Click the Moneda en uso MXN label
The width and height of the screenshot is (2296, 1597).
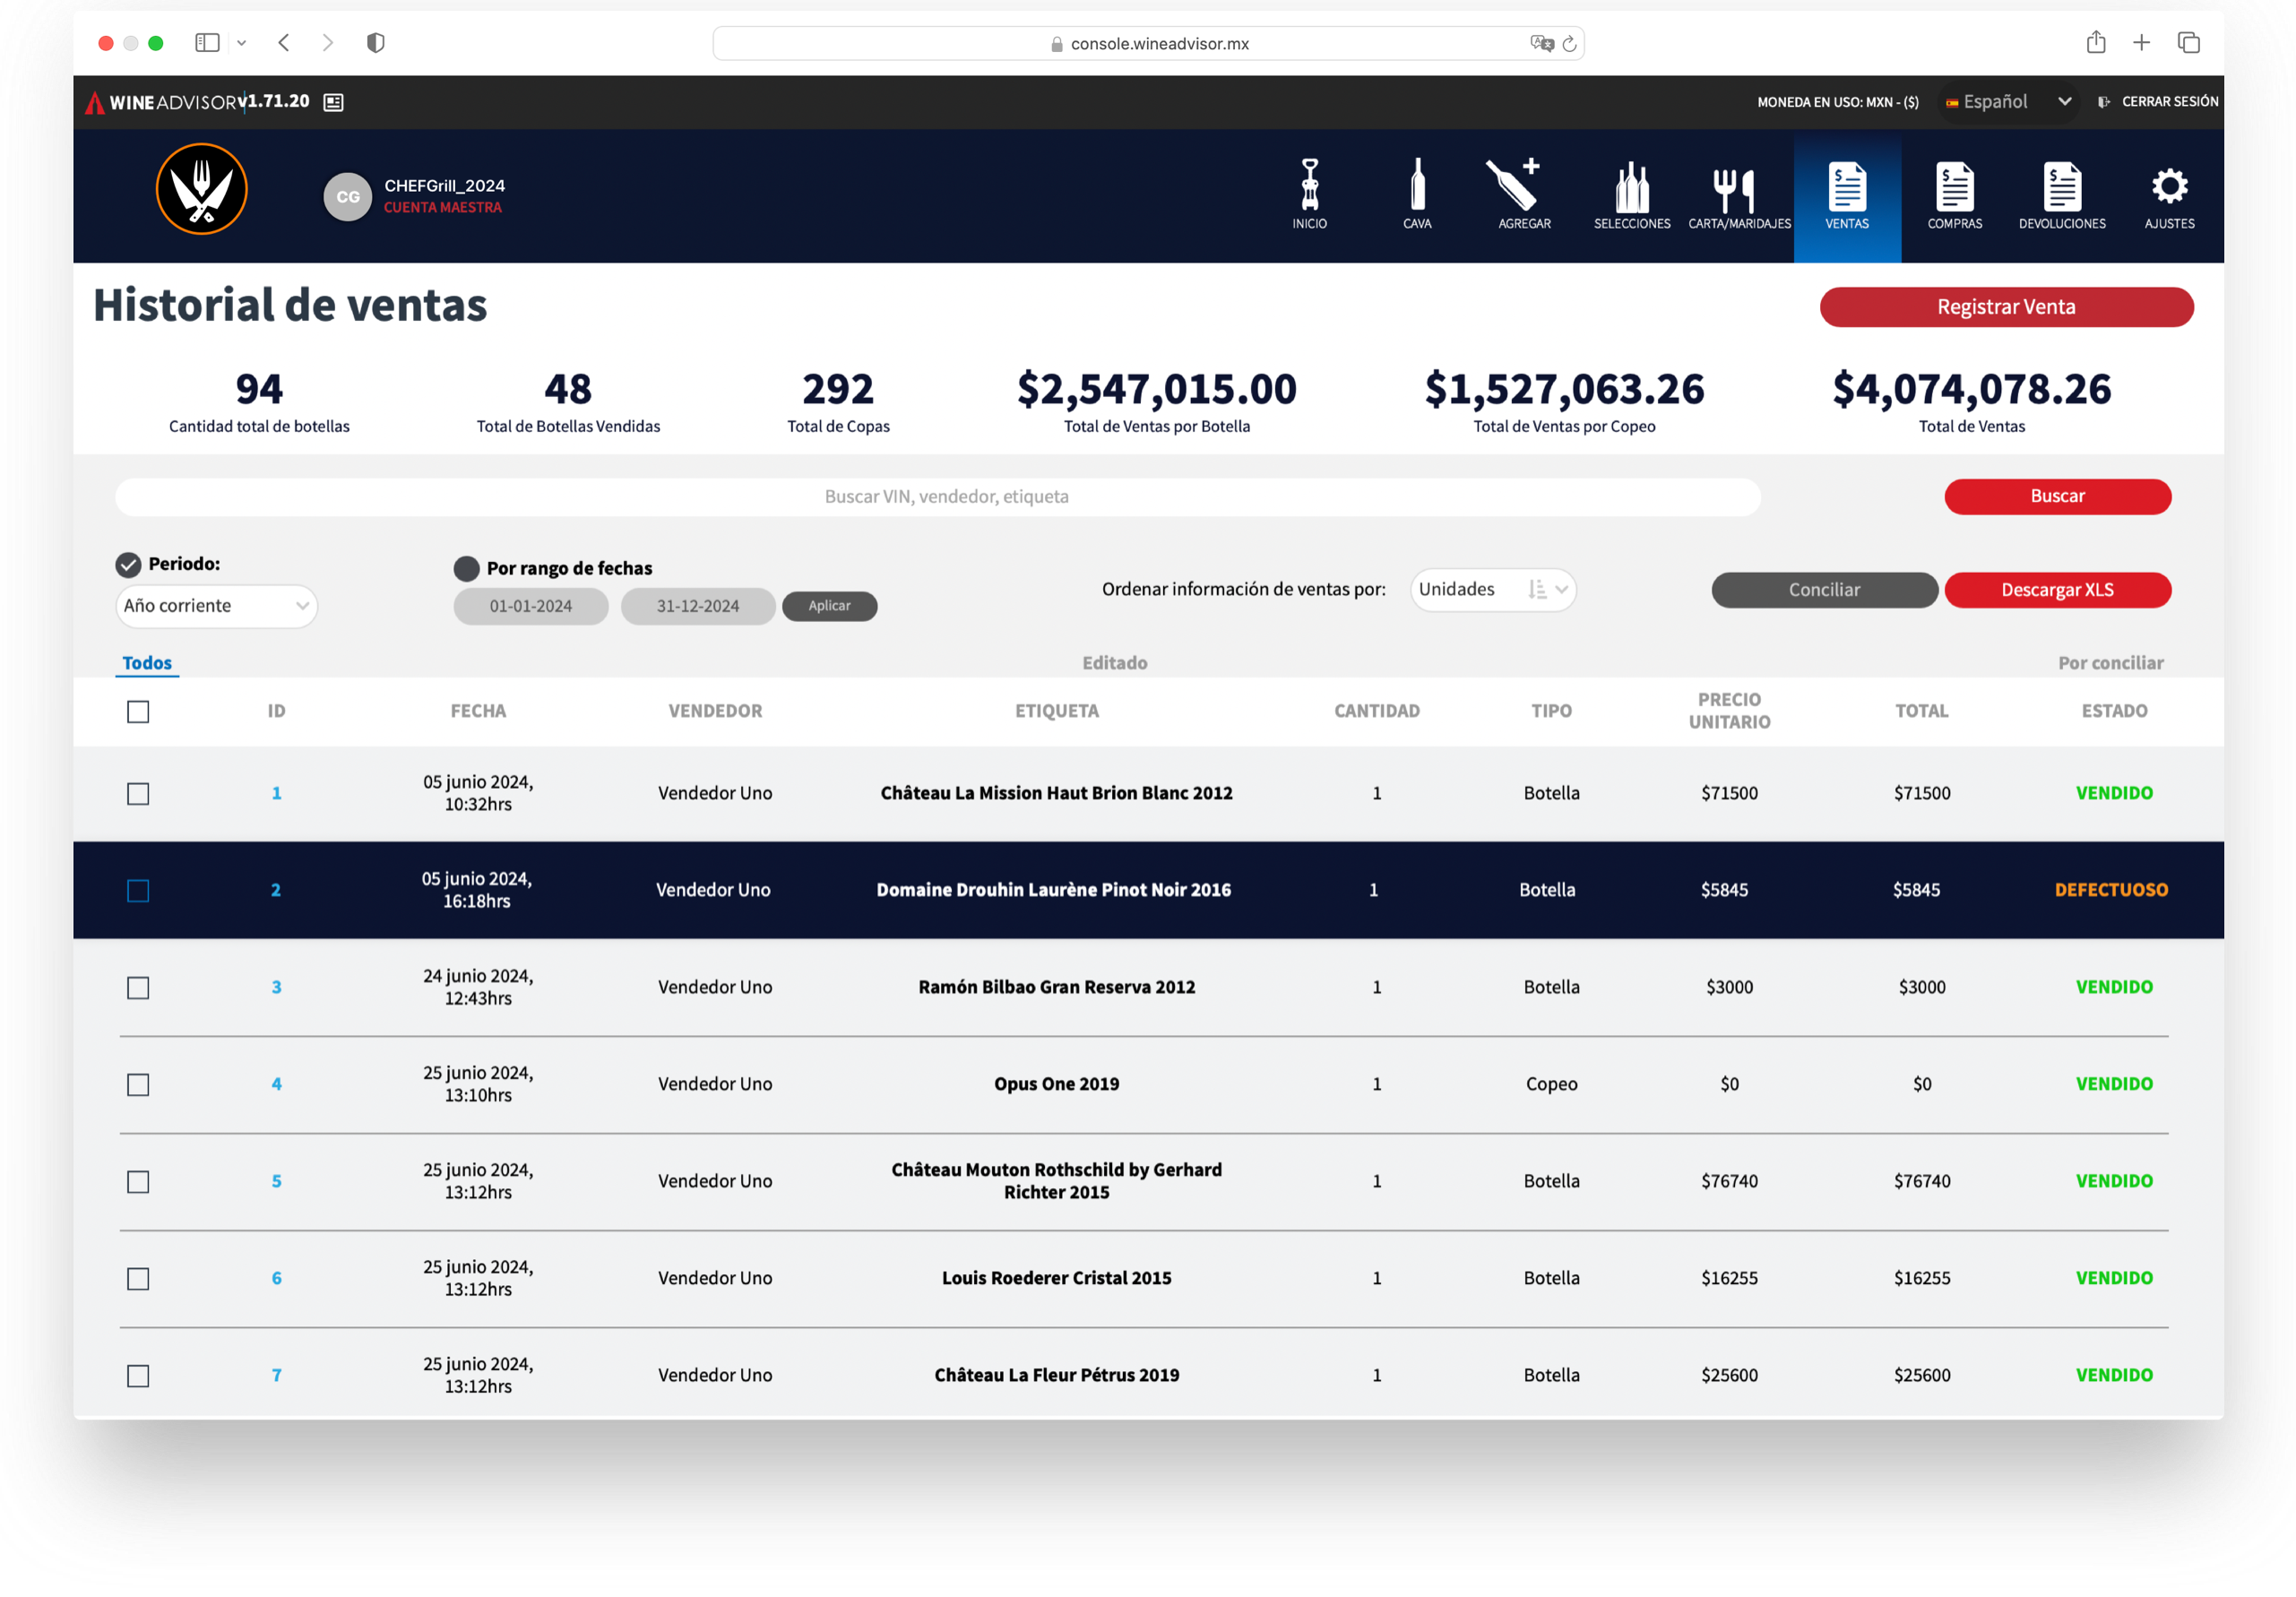pyautogui.click(x=1837, y=102)
